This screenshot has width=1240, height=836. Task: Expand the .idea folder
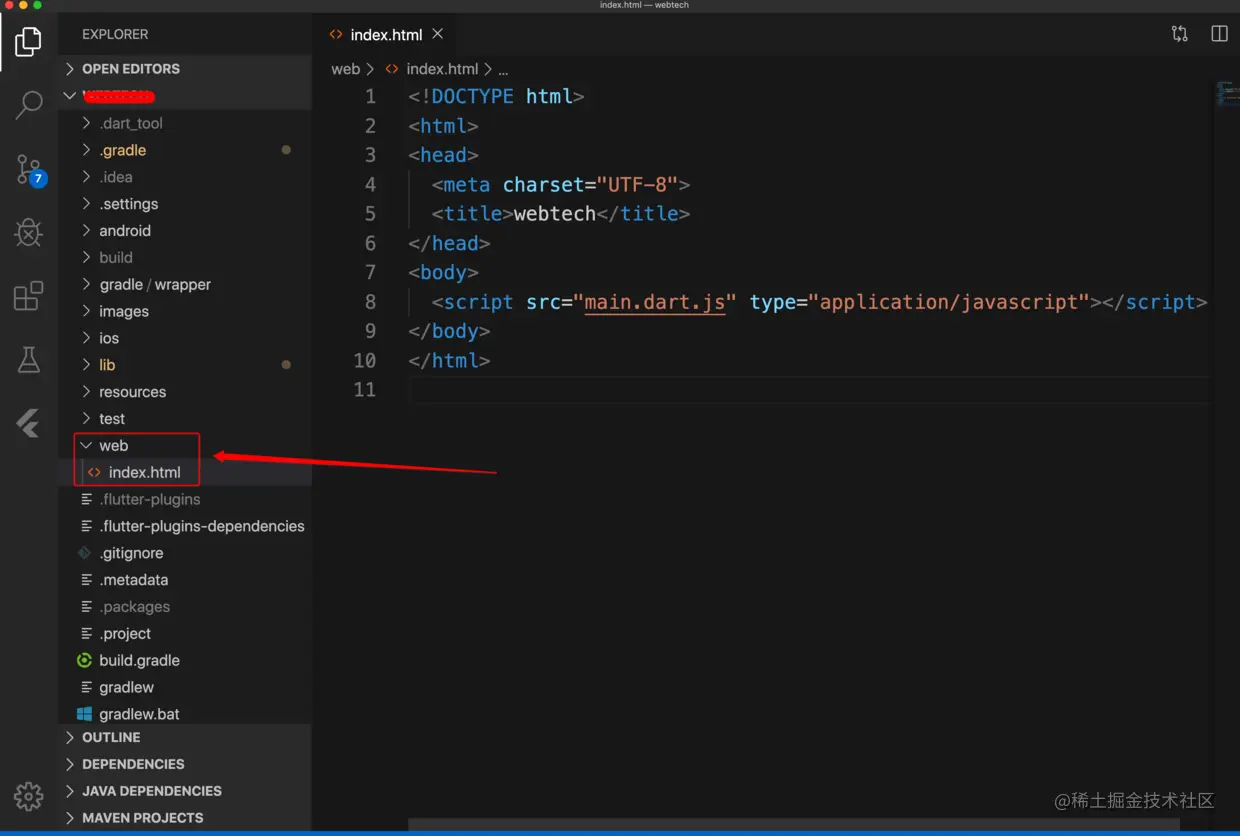185,177
